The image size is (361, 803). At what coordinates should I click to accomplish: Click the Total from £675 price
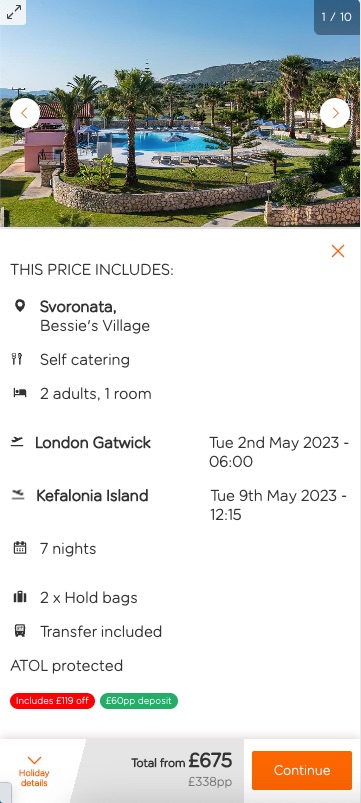click(182, 762)
